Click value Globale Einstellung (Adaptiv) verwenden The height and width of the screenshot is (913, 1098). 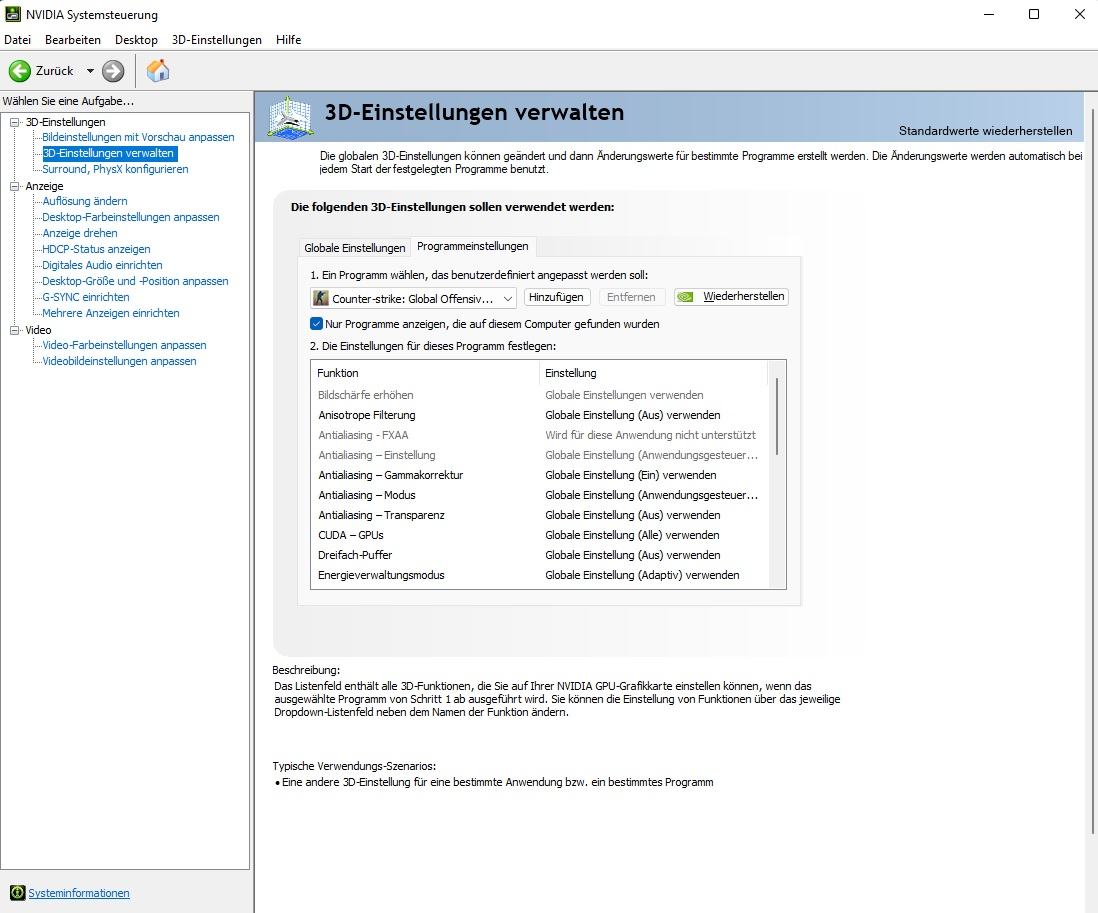tap(642, 576)
